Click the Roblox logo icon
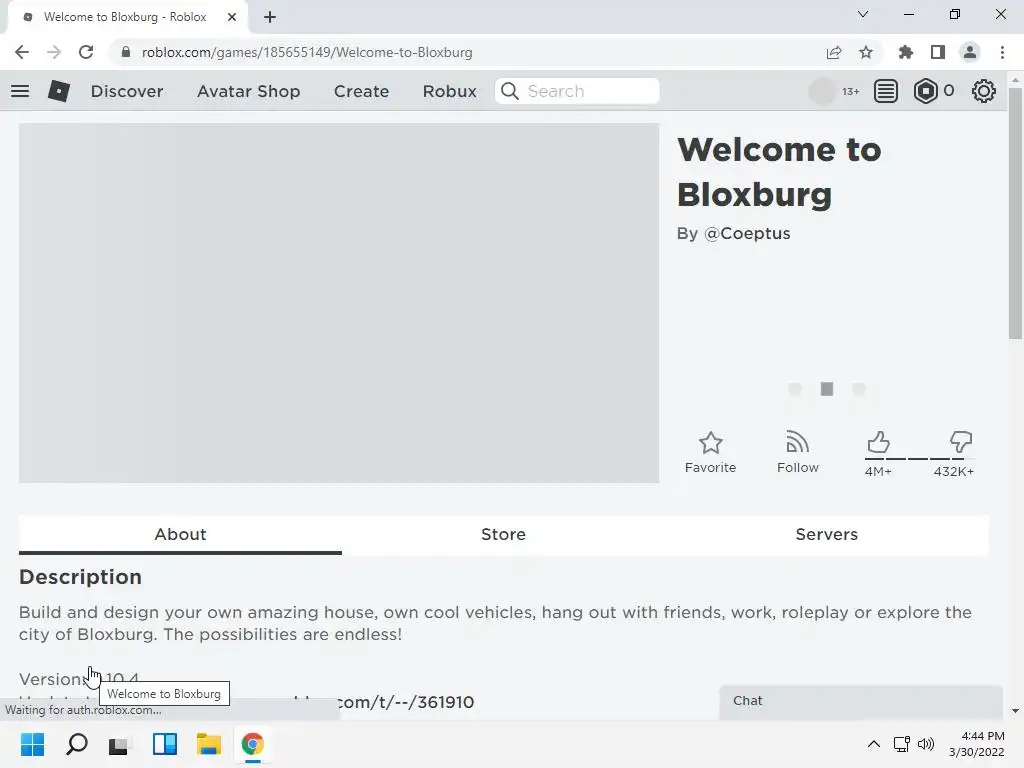Image resolution: width=1024 pixels, height=768 pixels. click(x=59, y=91)
